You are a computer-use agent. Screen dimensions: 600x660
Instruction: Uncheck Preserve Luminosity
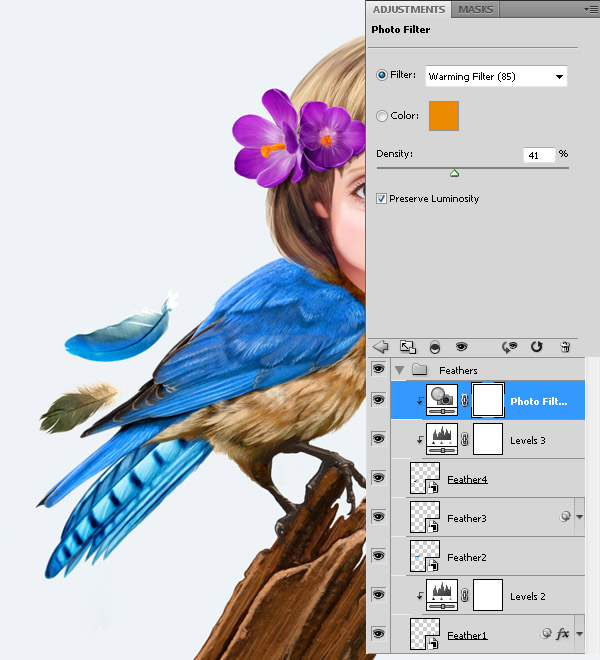382,199
